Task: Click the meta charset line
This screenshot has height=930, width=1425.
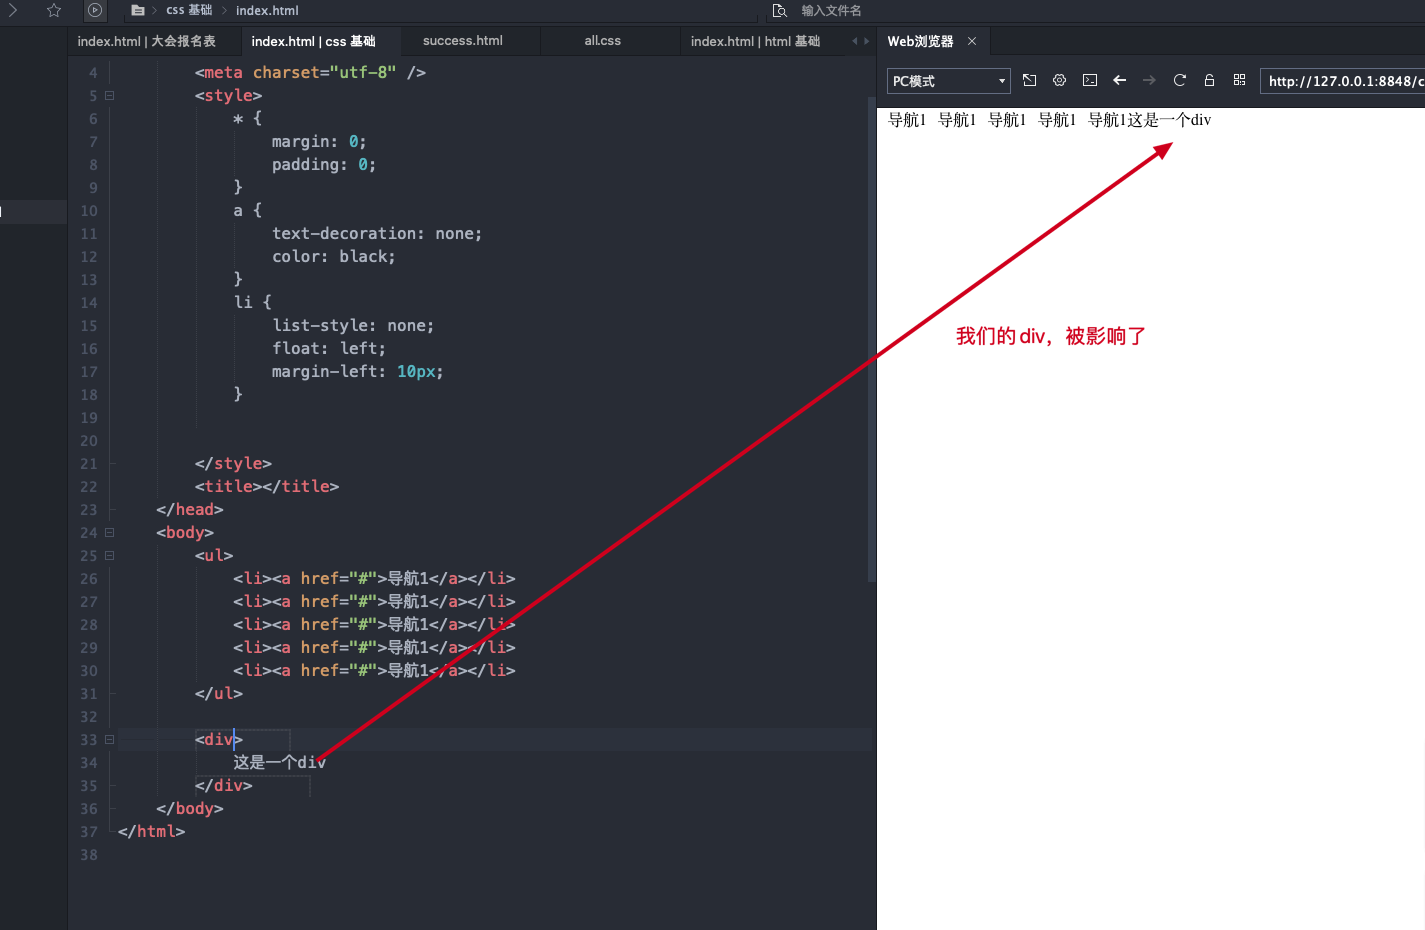Action: point(310,73)
